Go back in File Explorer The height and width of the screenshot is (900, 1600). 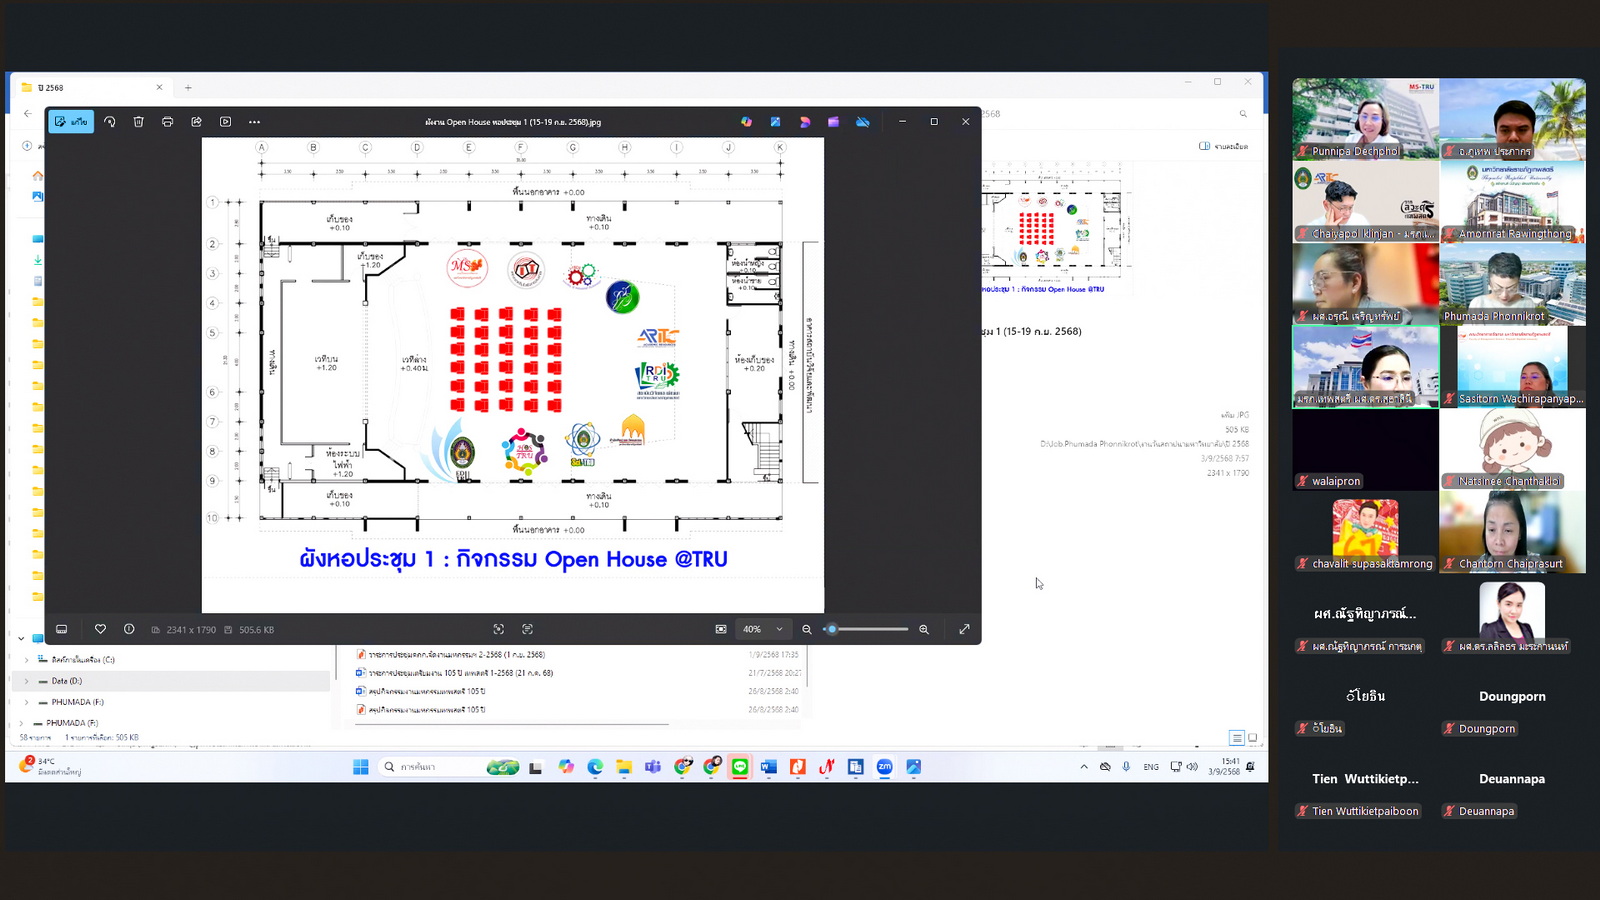click(x=28, y=113)
